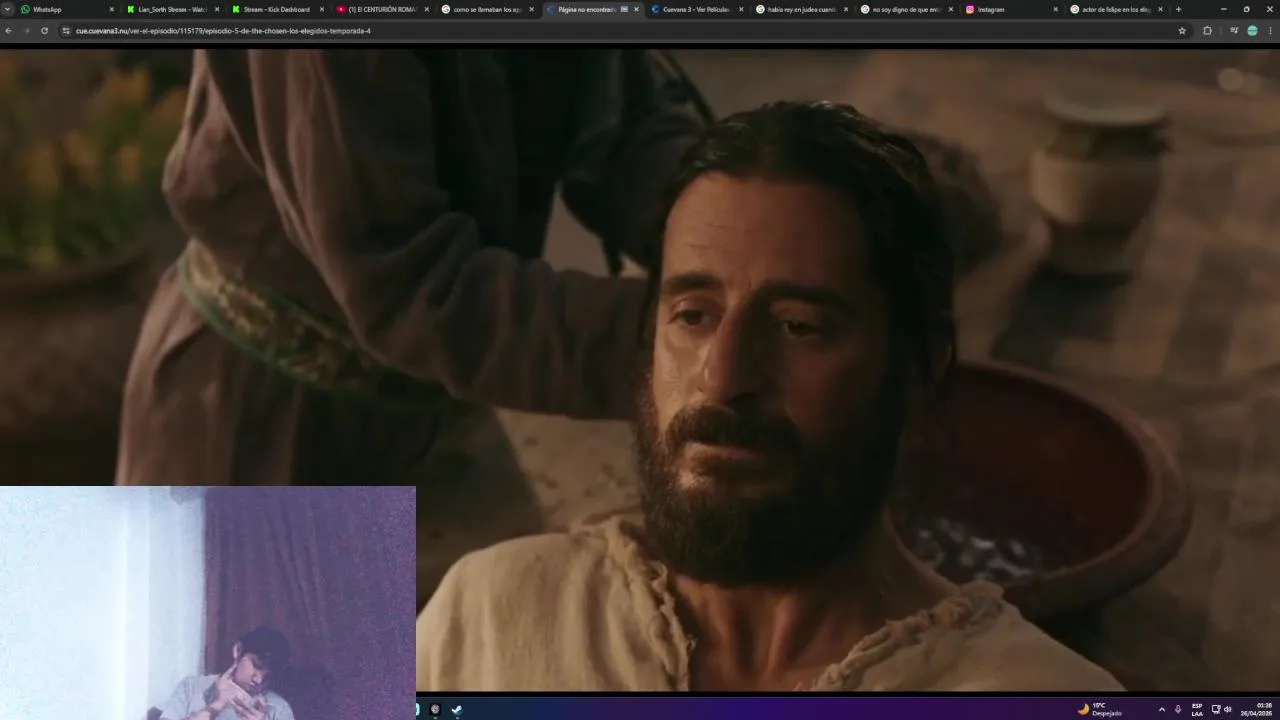Close the Lian_Sorth Stream tab
The width and height of the screenshot is (1280, 720).
pyautogui.click(x=216, y=9)
